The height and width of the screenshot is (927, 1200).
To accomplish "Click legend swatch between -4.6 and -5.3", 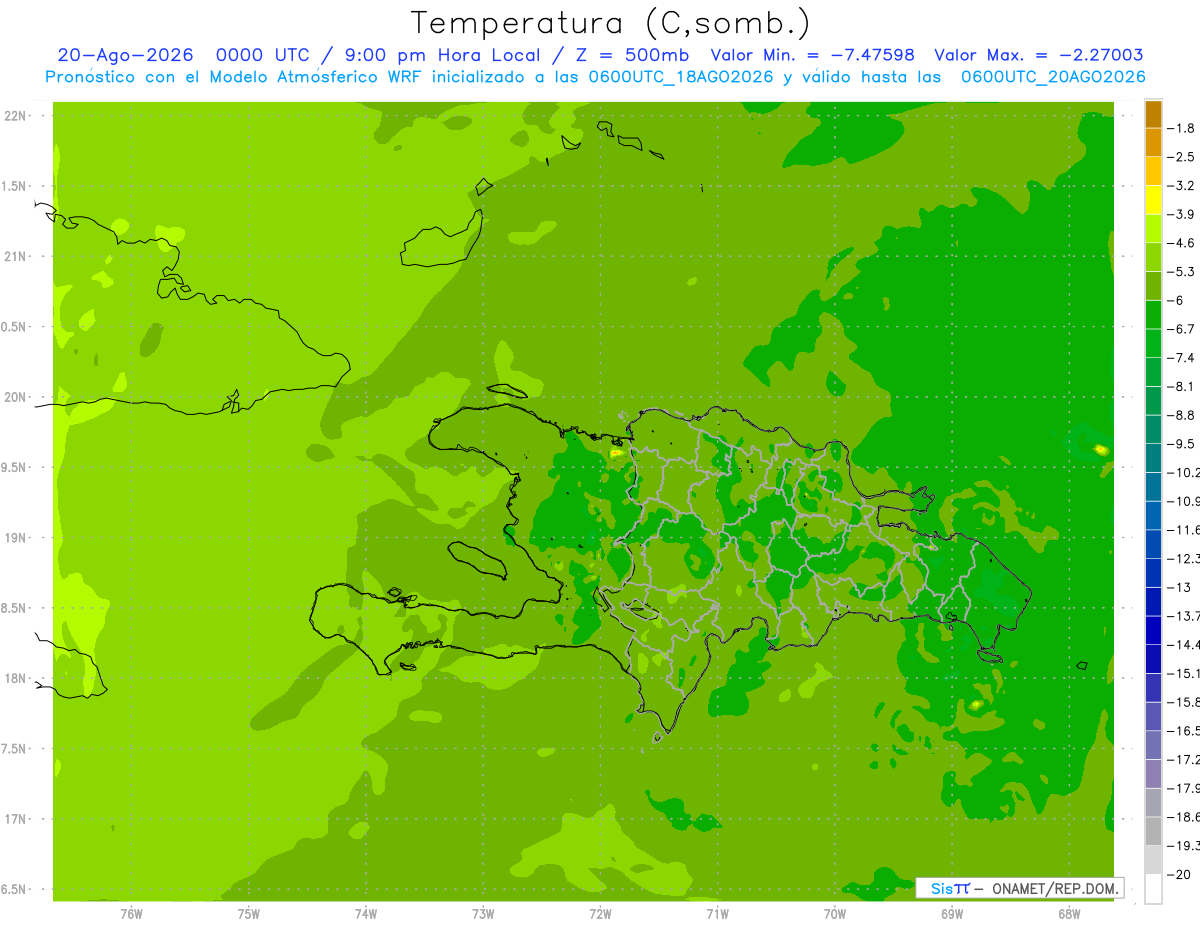I will 1153,257.
